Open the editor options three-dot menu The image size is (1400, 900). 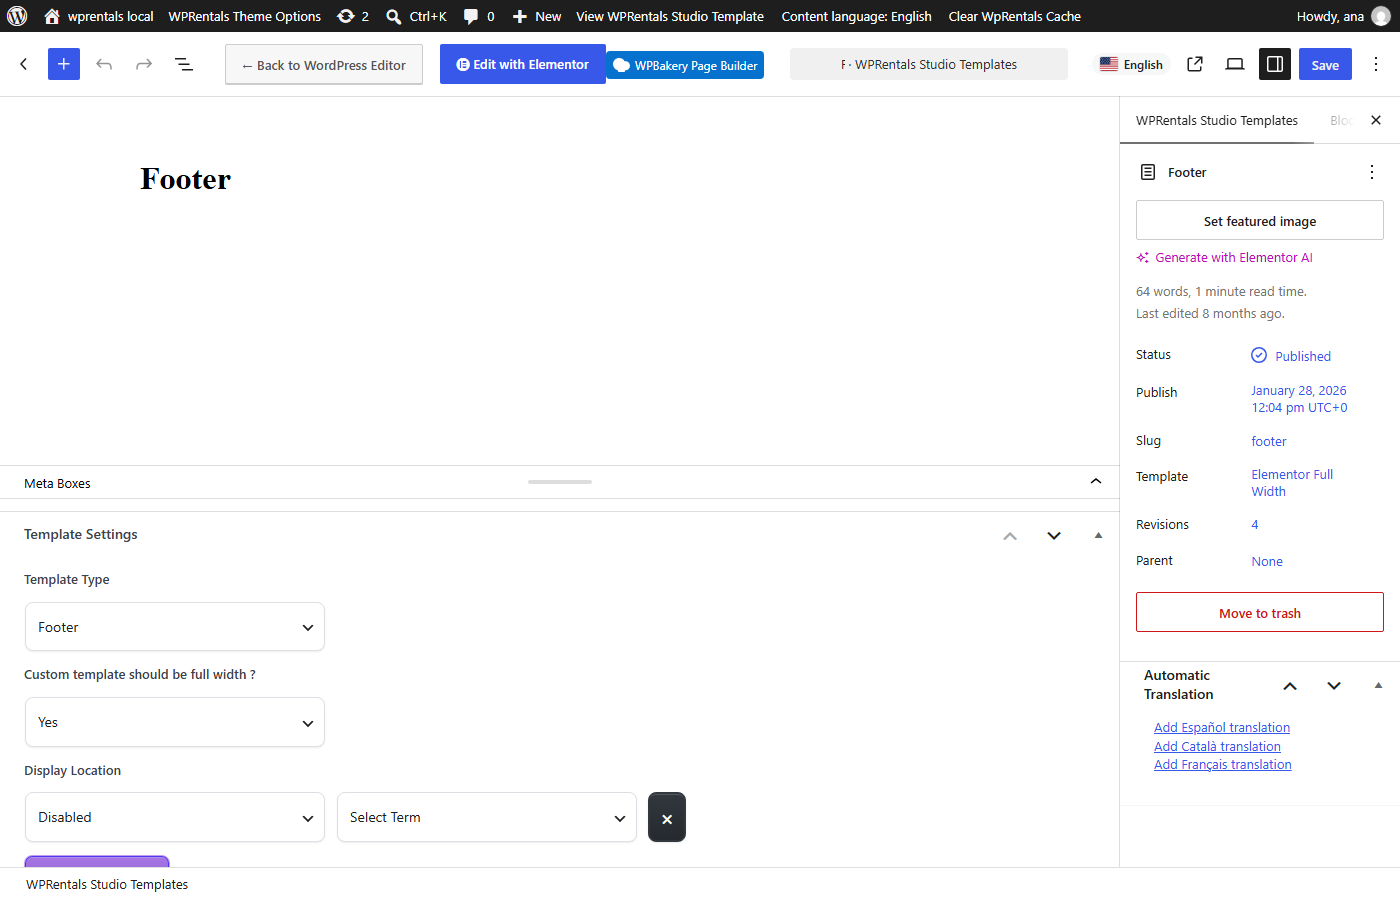click(x=1376, y=64)
